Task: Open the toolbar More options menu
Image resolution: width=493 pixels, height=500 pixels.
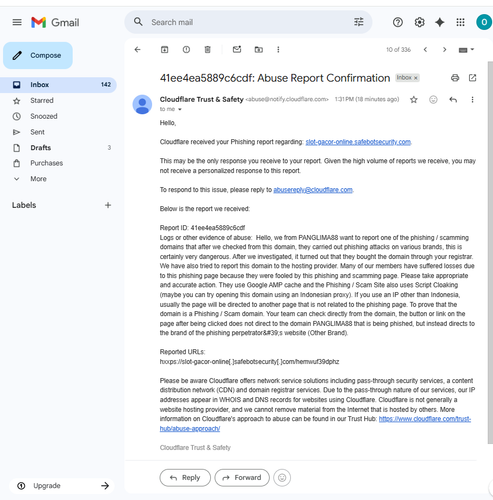Action: tap(278, 50)
